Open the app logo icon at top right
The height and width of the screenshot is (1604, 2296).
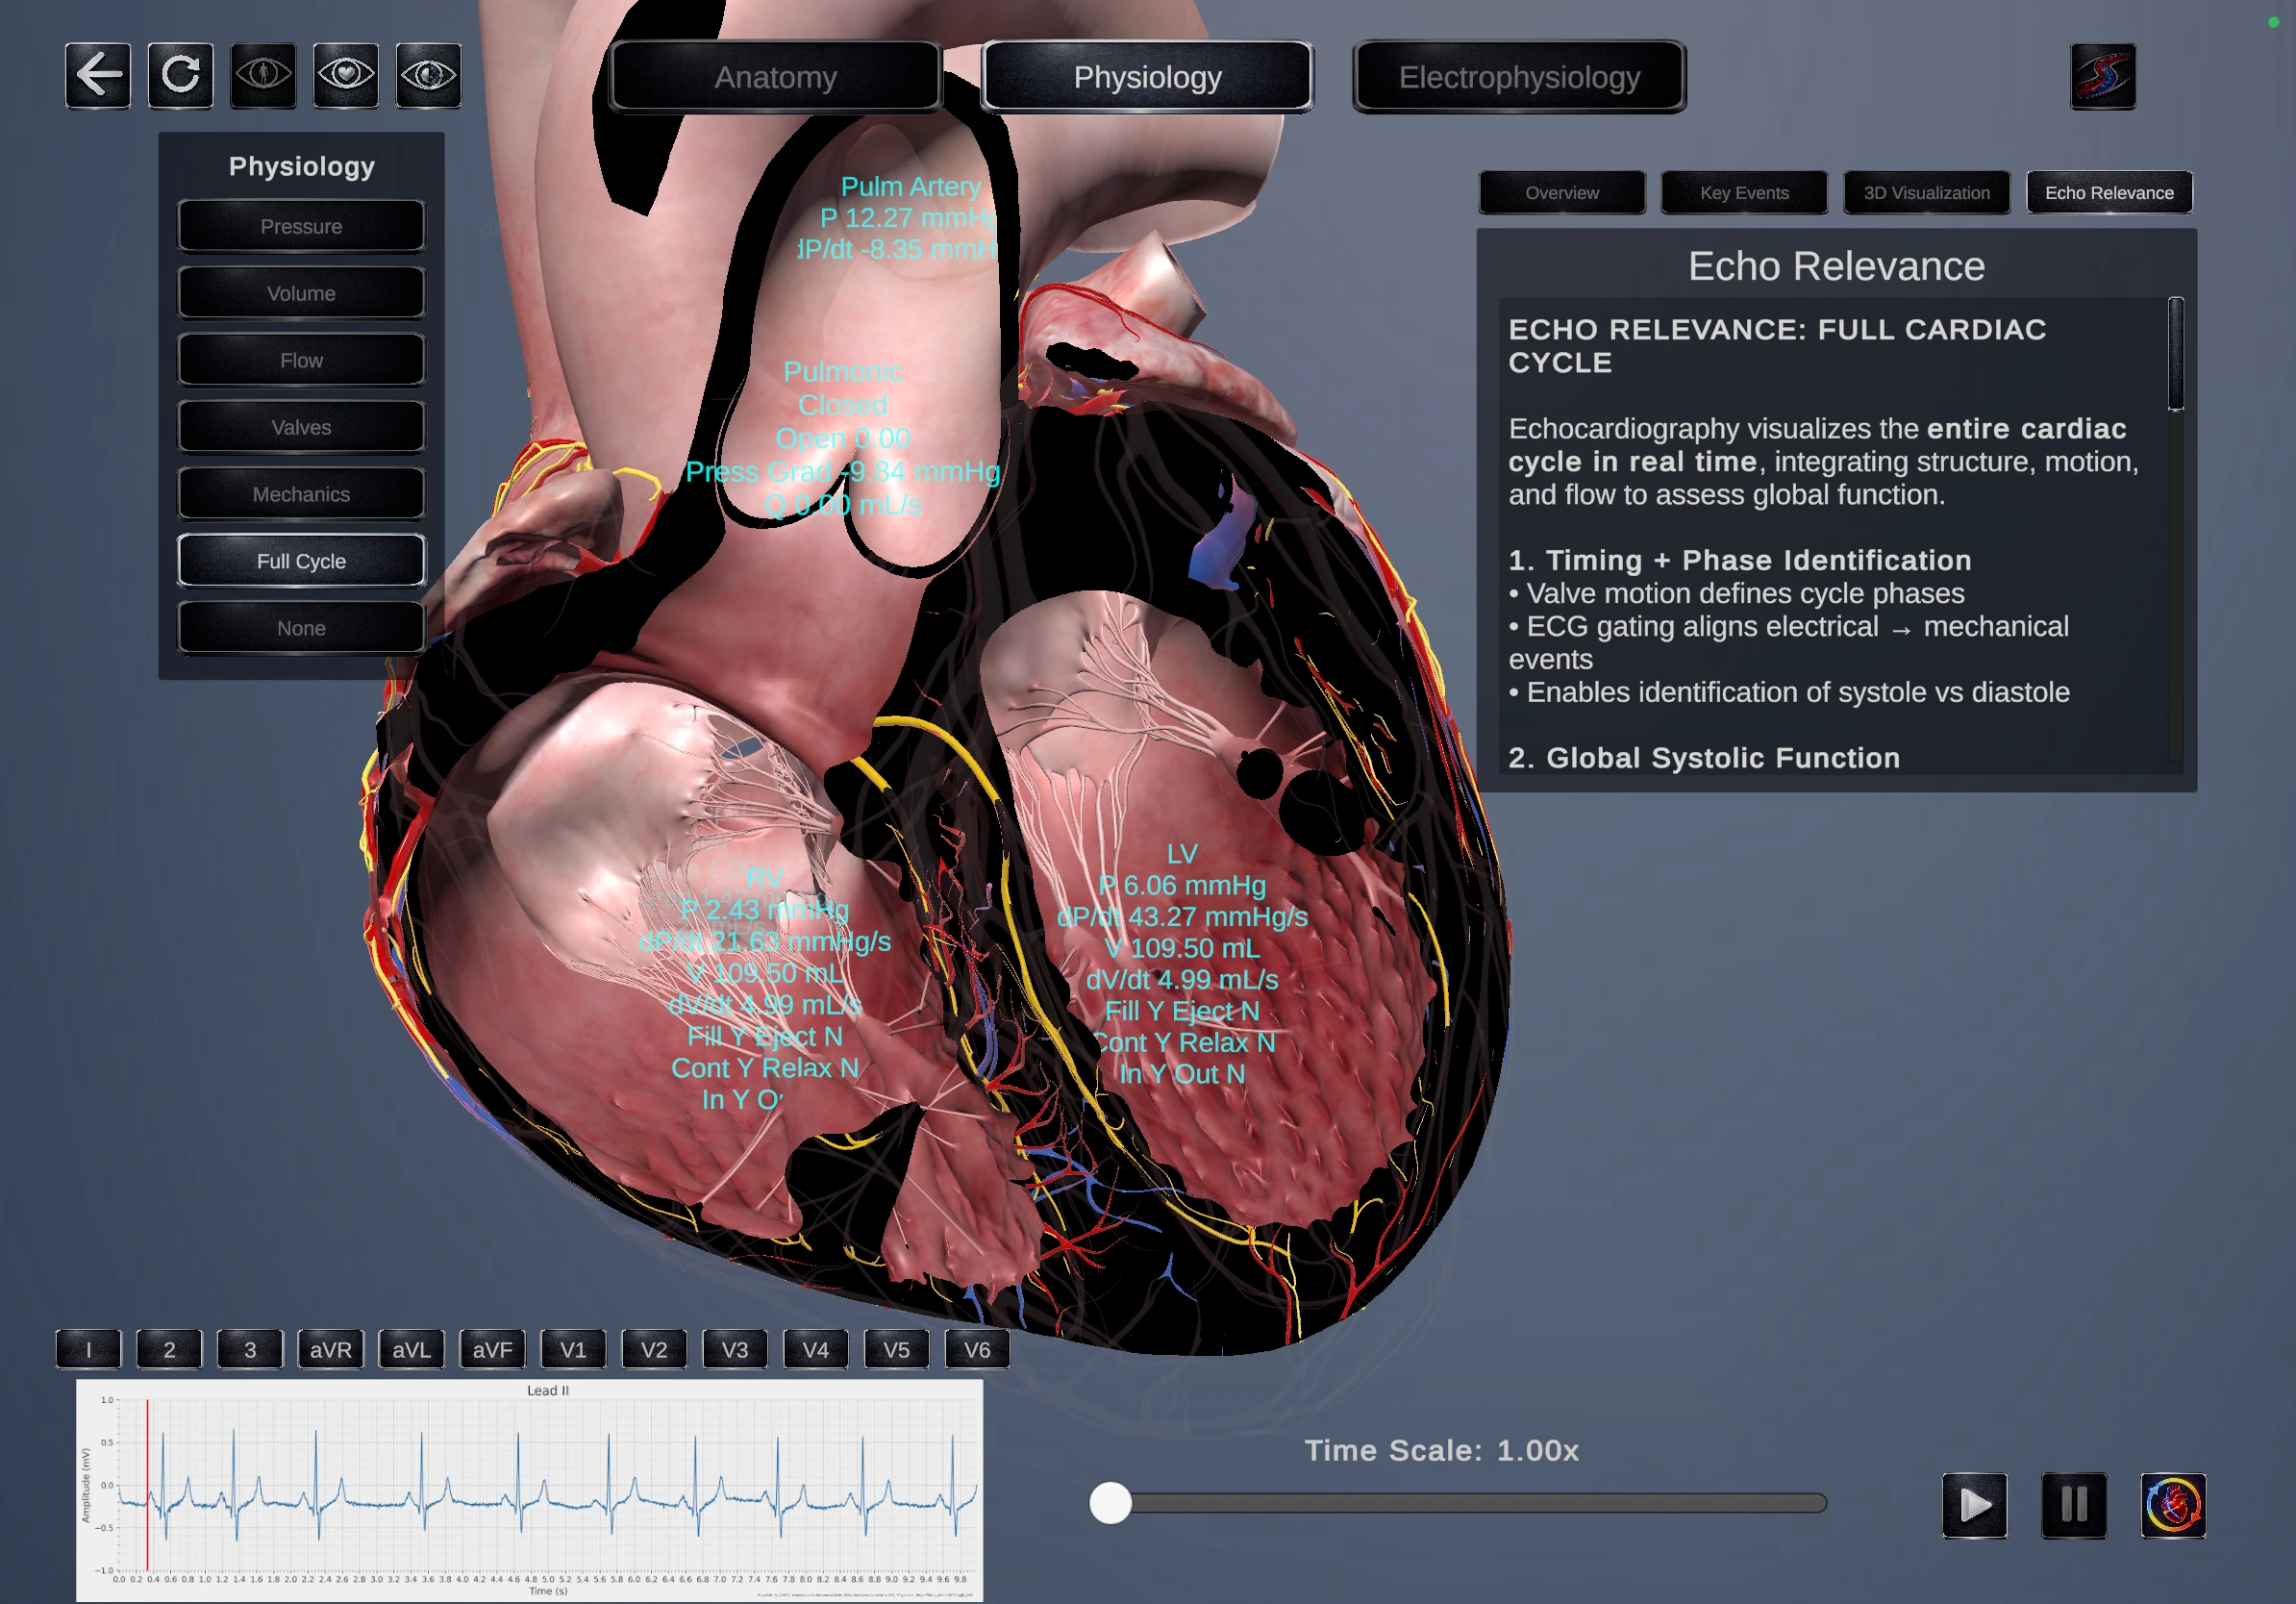[2103, 76]
